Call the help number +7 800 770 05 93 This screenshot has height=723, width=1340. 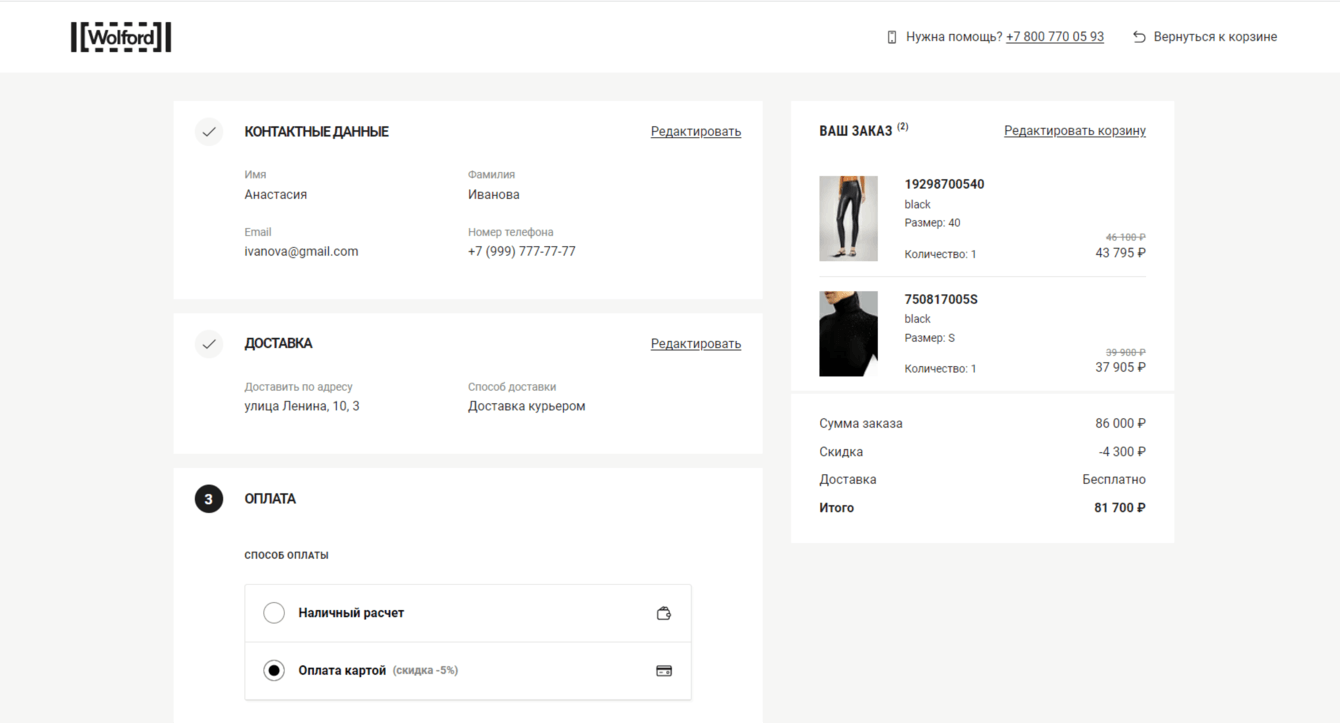(x=1054, y=37)
